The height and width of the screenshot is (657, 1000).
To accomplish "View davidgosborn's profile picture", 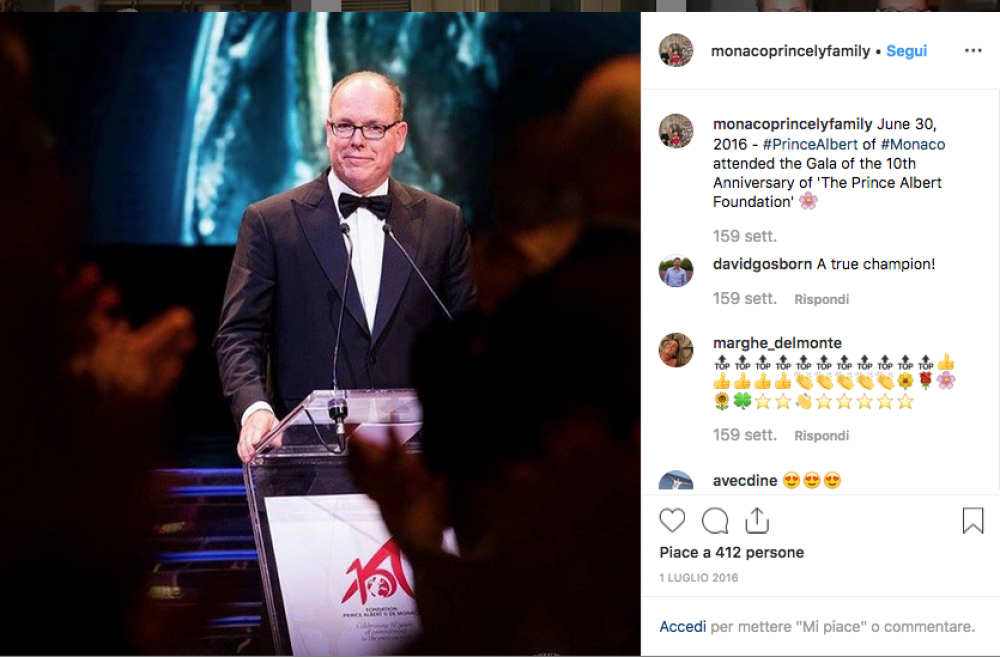I will (675, 270).
